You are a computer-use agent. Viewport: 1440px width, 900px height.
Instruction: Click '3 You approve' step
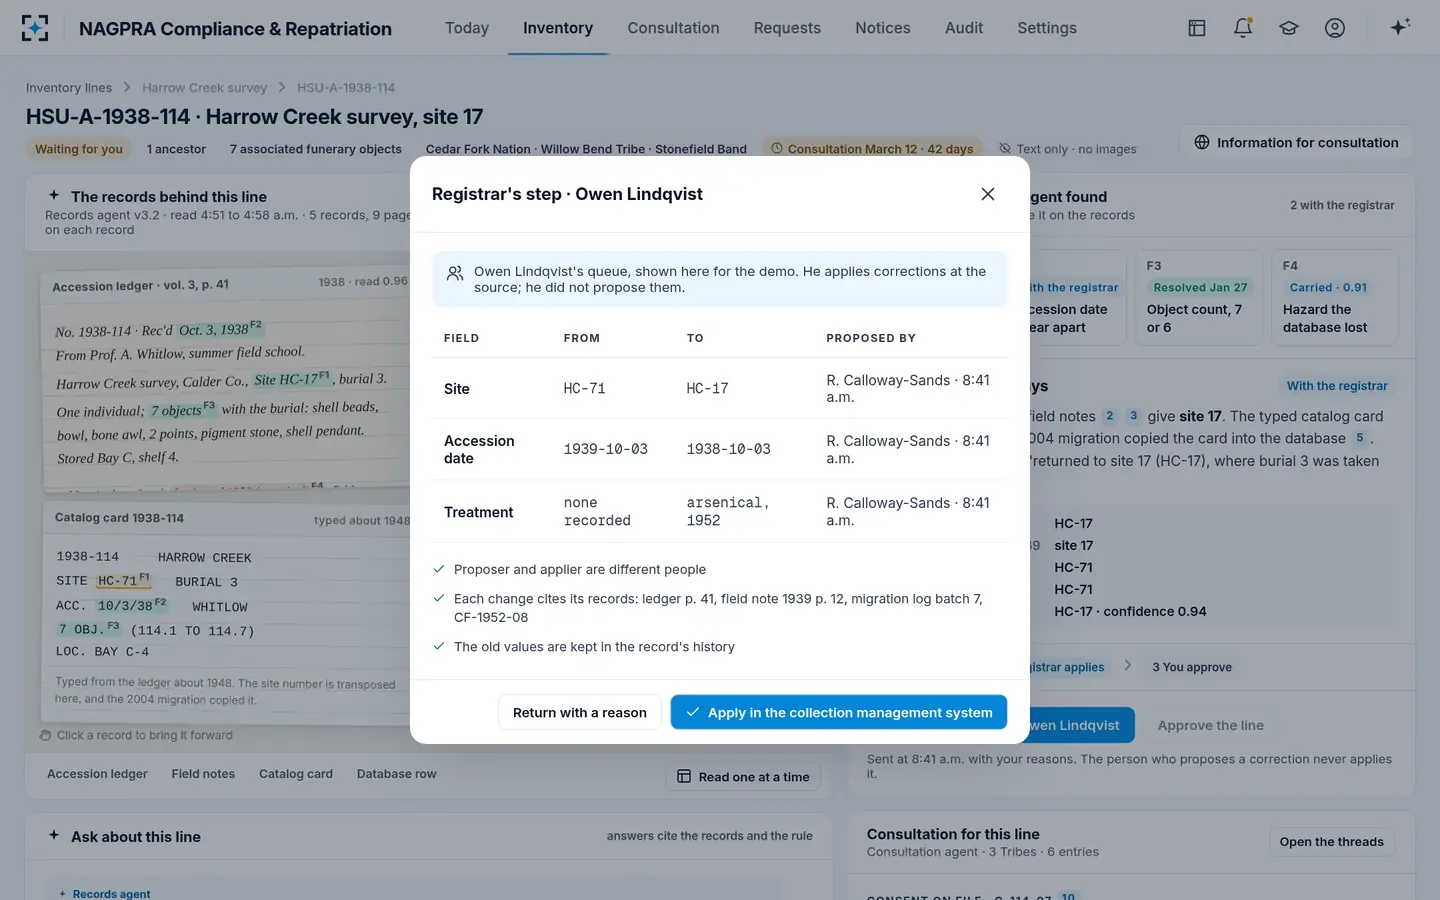coord(1191,667)
